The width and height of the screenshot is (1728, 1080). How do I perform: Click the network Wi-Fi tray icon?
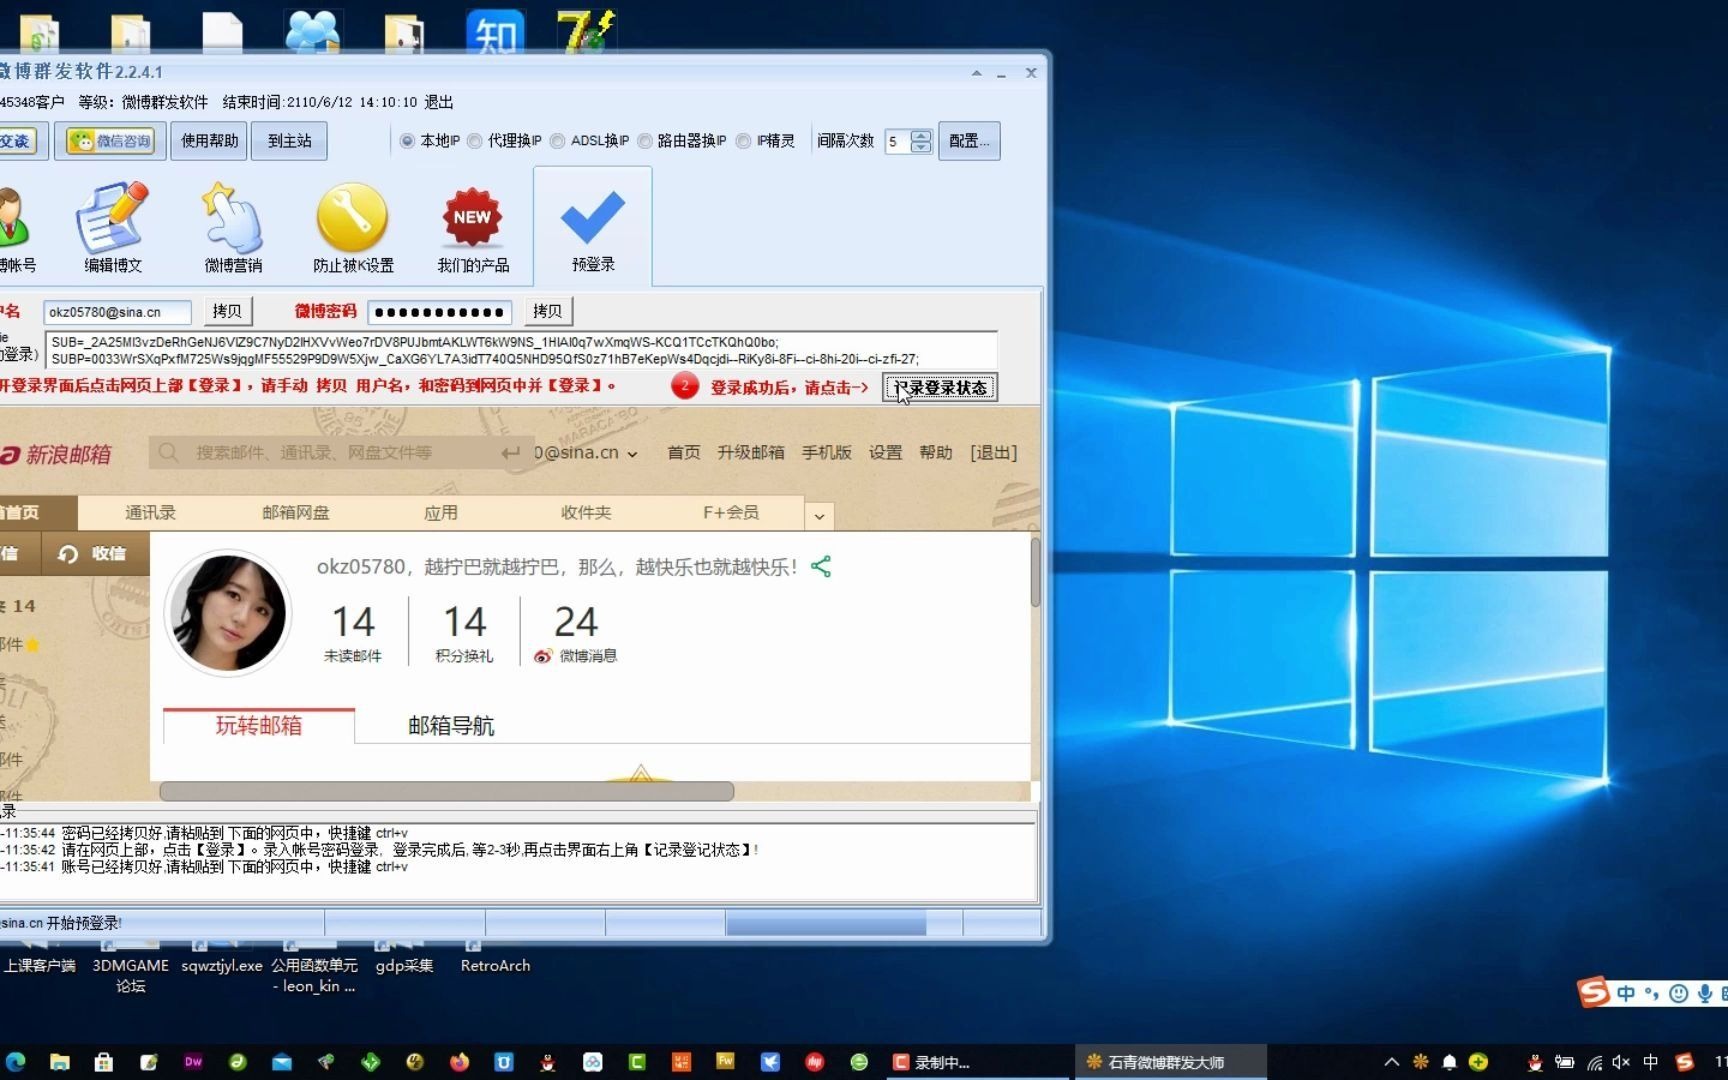[1594, 1062]
